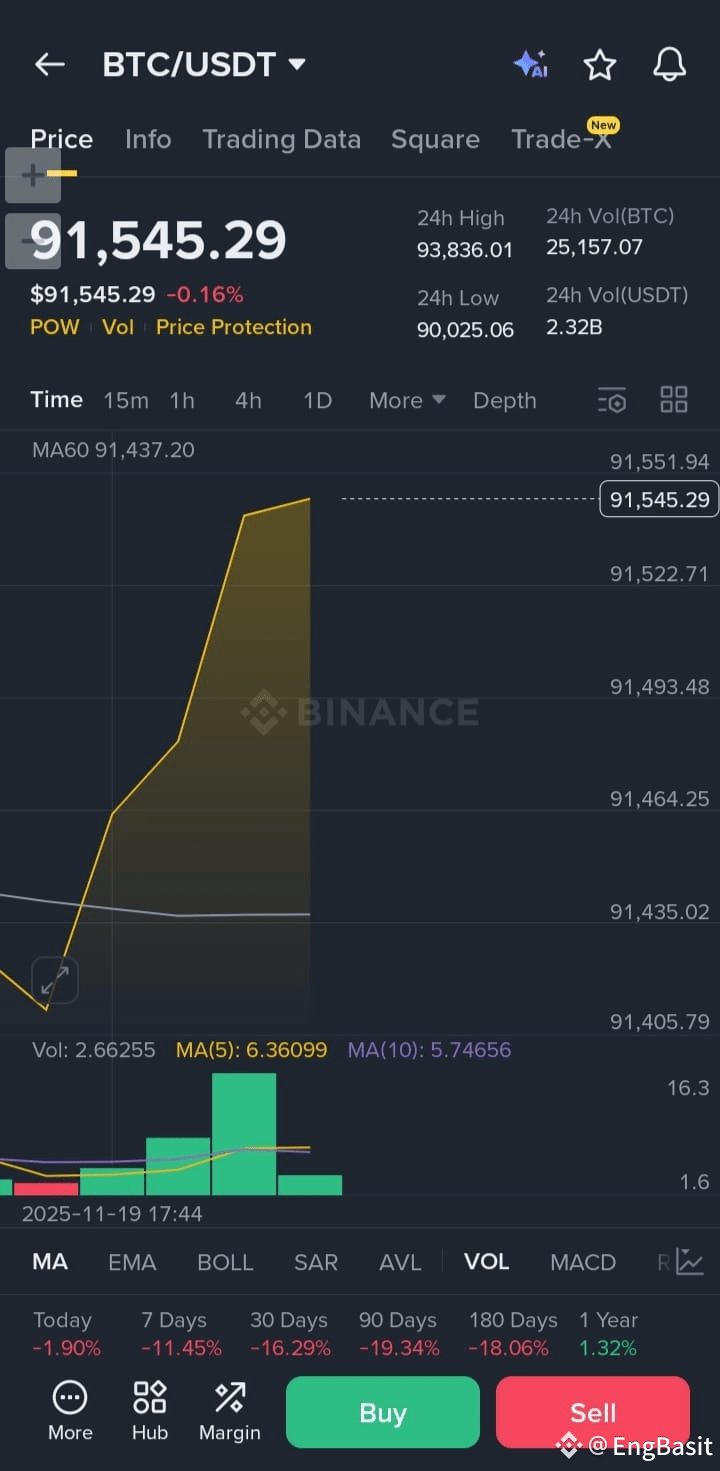Tap 180 Days -18.06% performance
720x1471 pixels.
512,1334
